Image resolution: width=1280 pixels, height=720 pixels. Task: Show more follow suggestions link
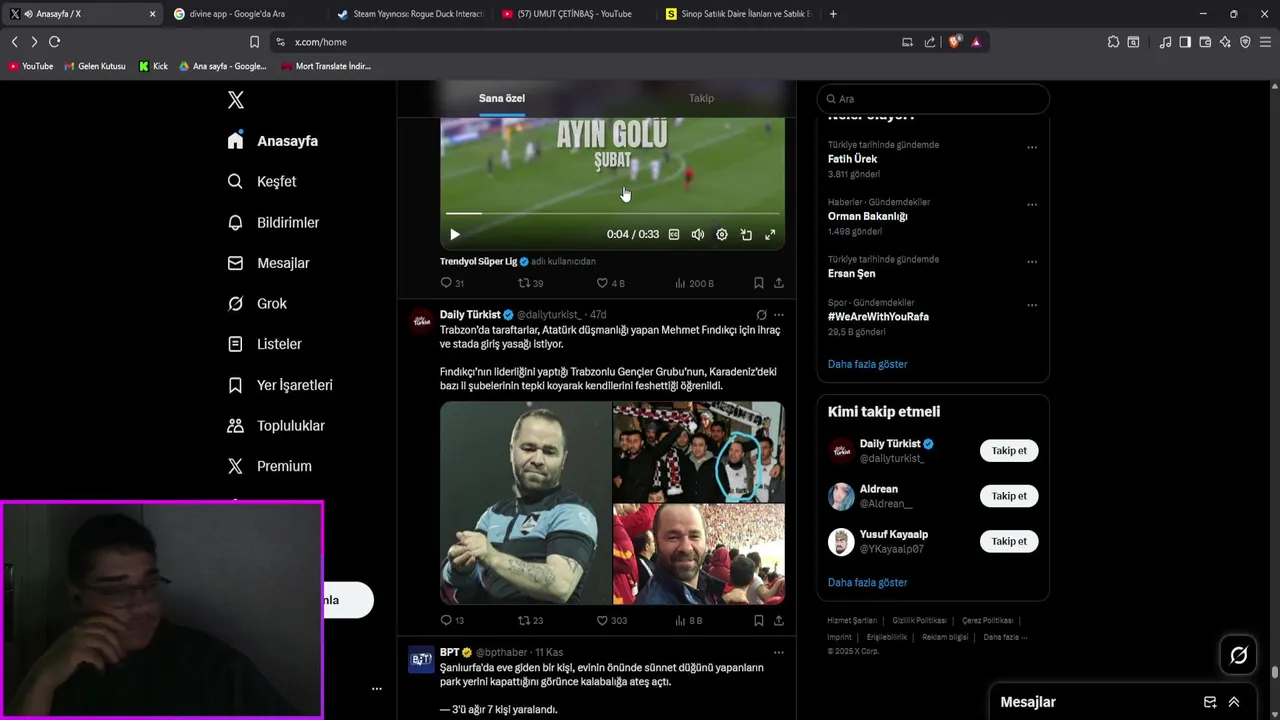867,582
